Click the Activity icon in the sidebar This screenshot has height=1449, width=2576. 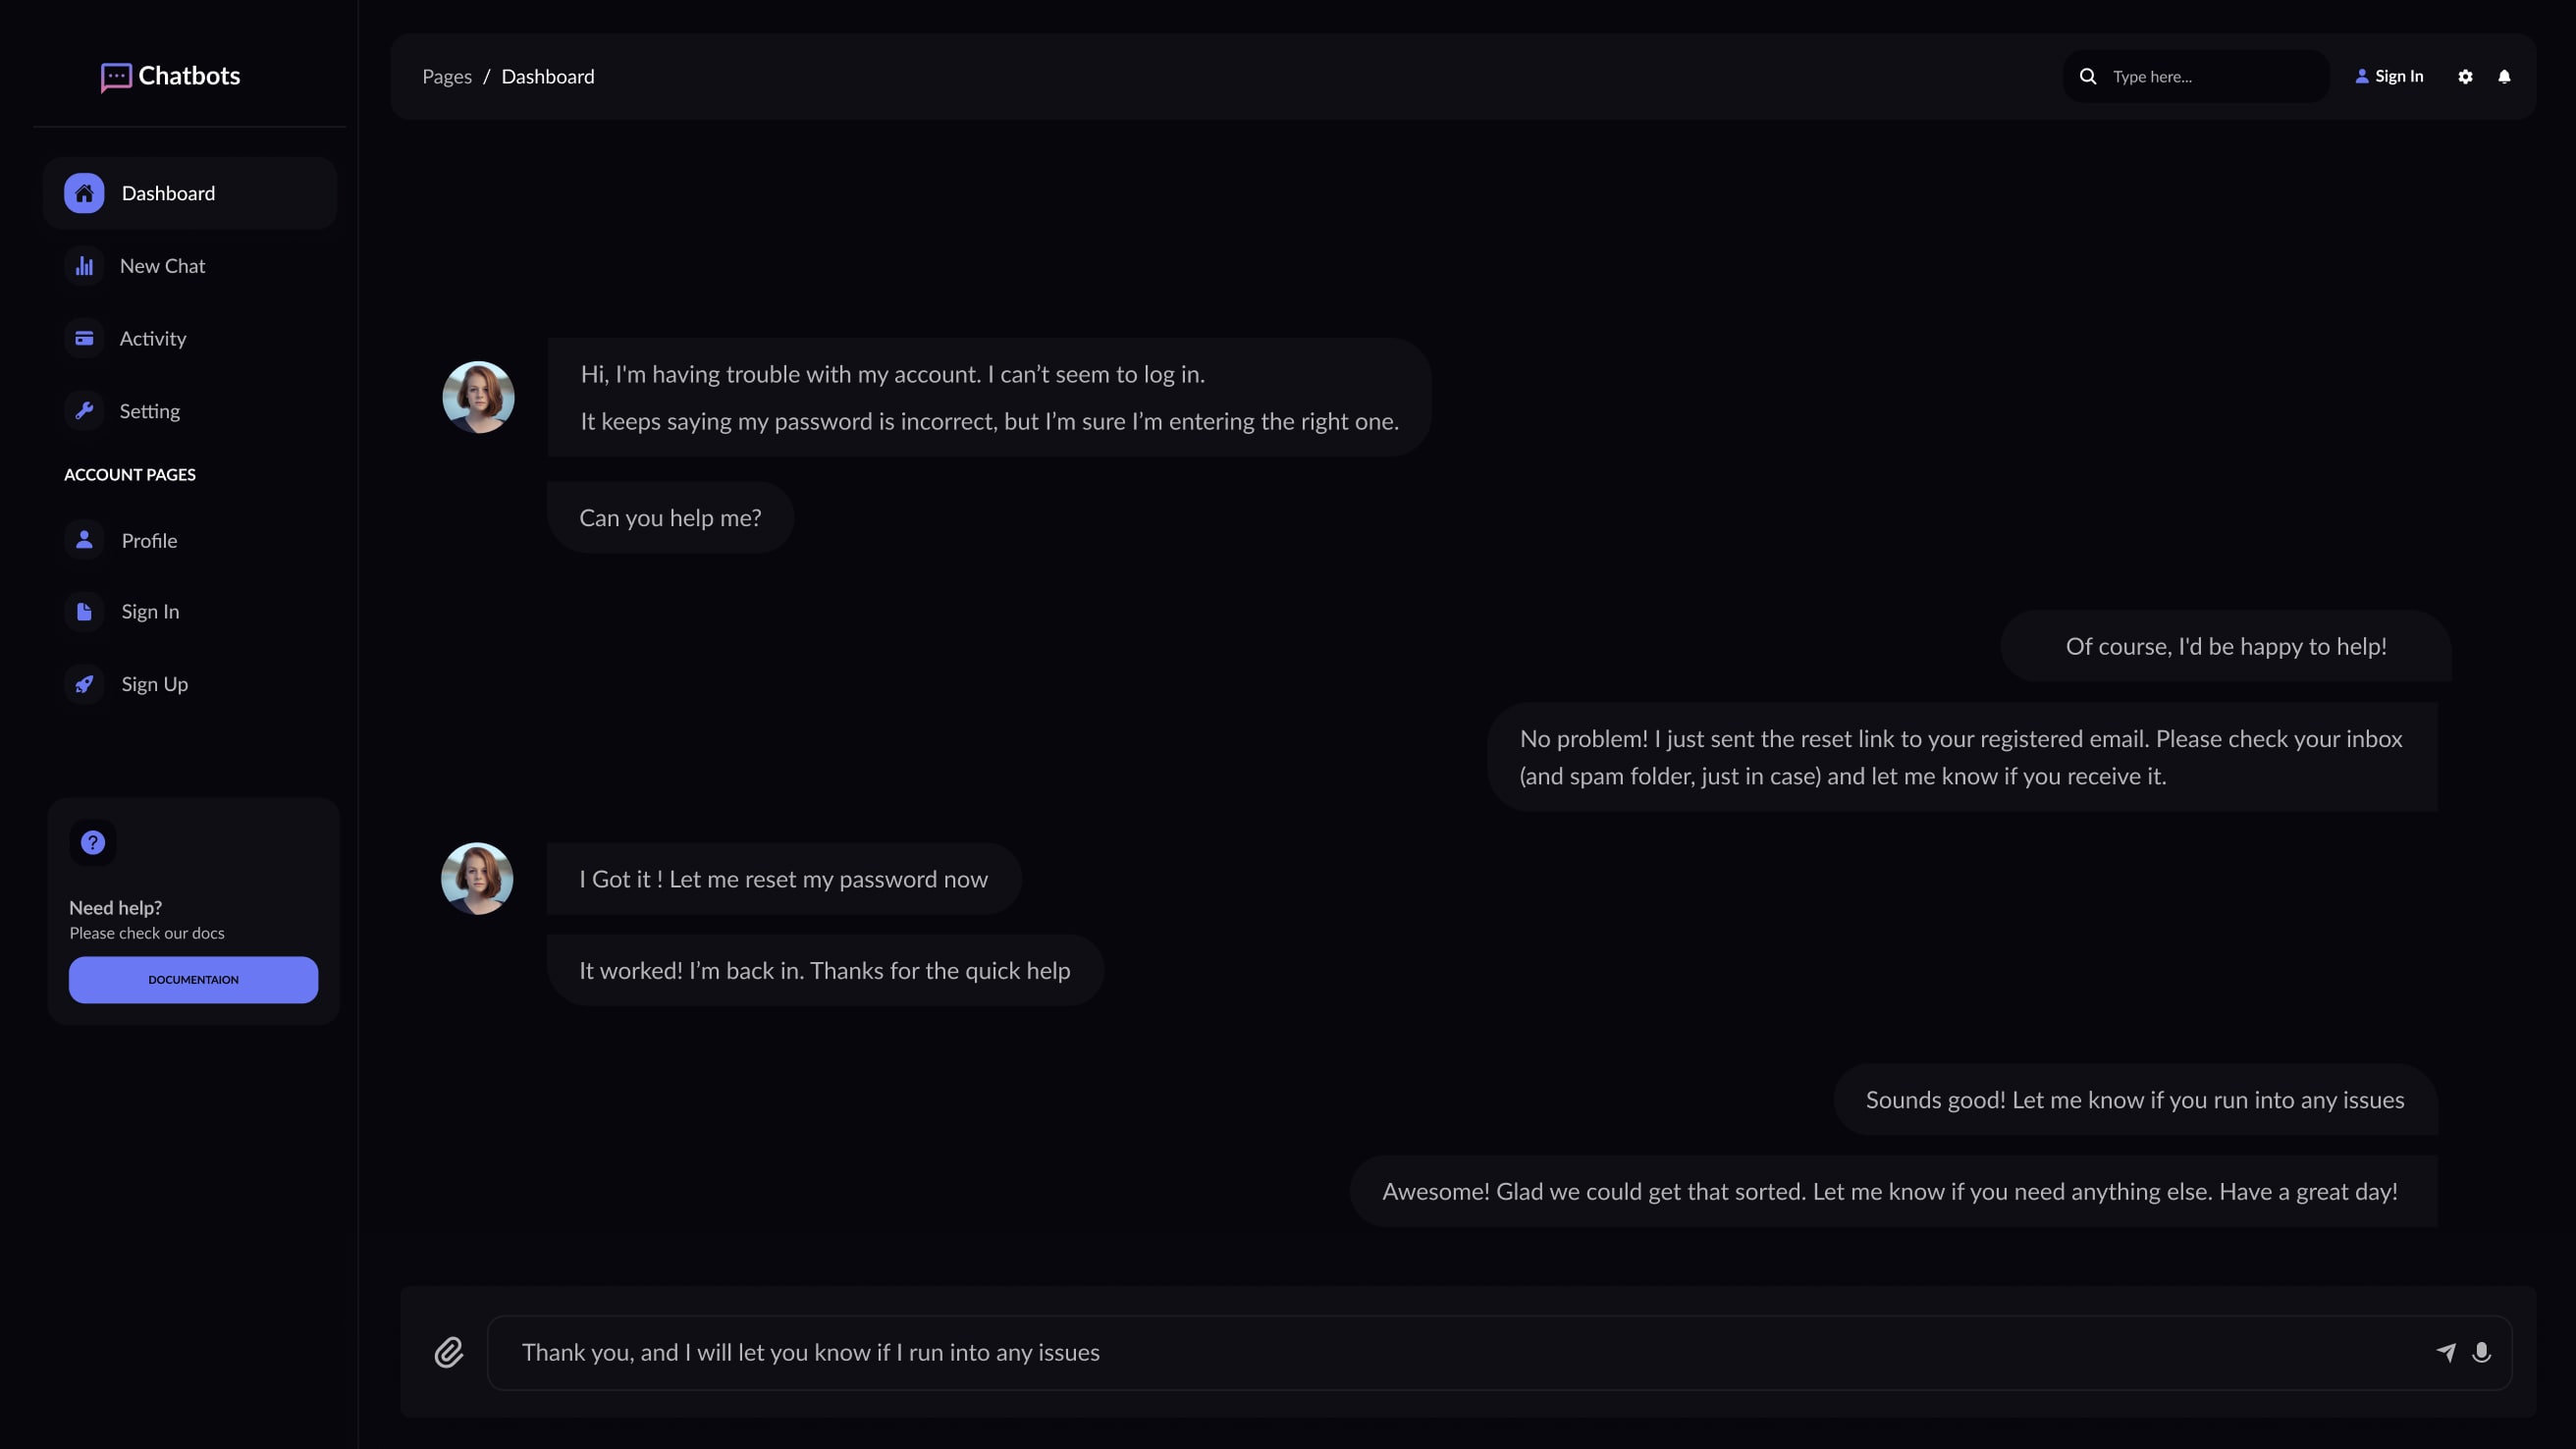pos(84,338)
